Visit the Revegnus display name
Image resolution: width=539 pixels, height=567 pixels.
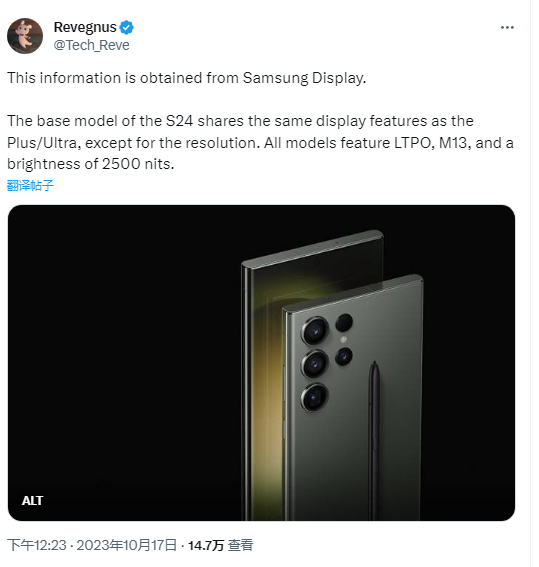pyautogui.click(x=85, y=27)
